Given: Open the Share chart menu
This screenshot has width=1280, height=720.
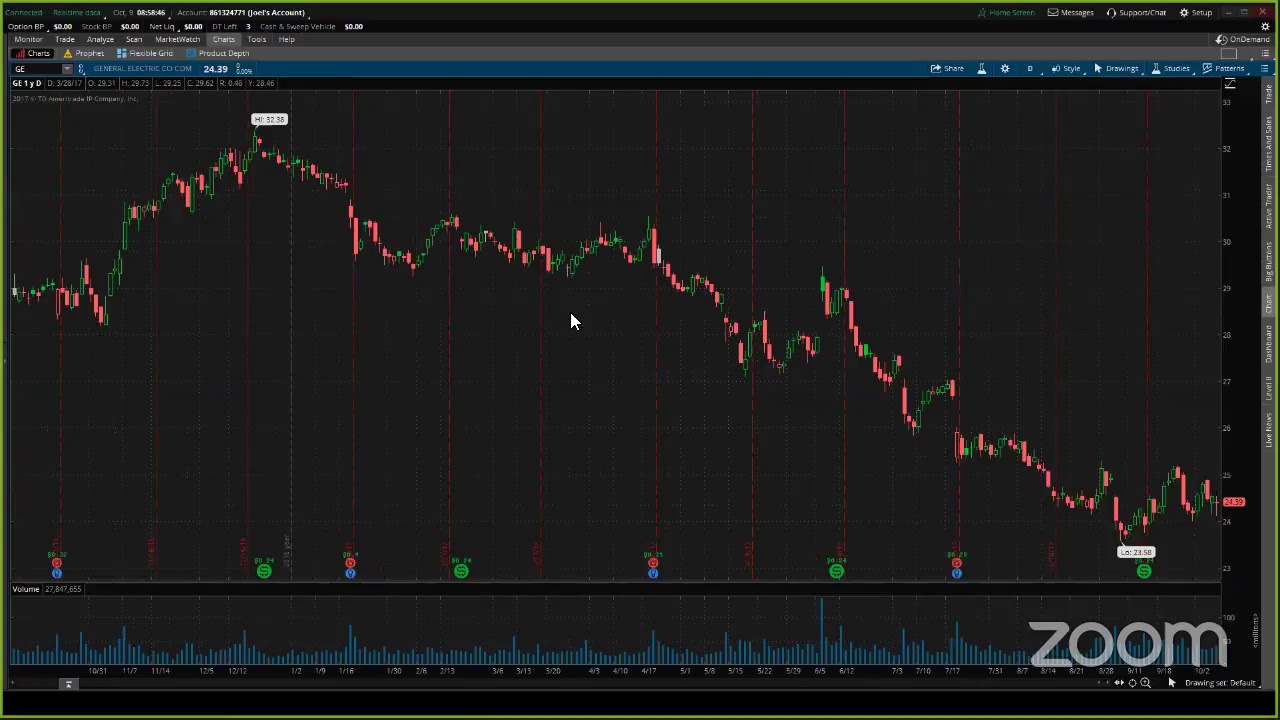Looking at the screenshot, I should click(947, 68).
